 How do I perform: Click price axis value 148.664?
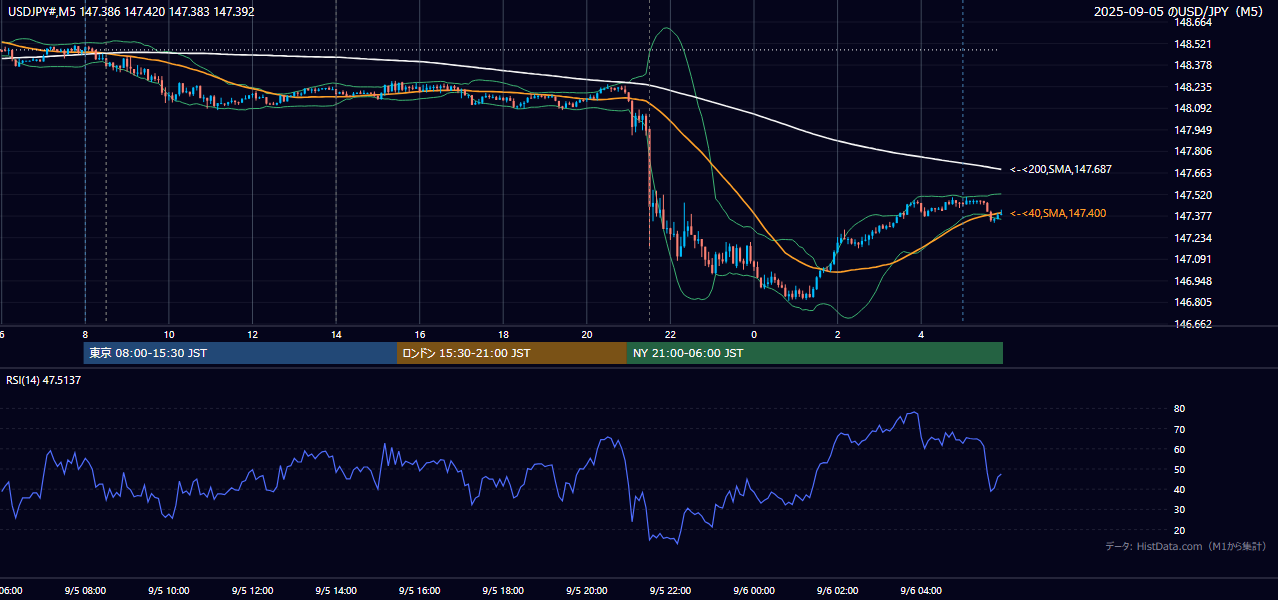tap(1192, 22)
